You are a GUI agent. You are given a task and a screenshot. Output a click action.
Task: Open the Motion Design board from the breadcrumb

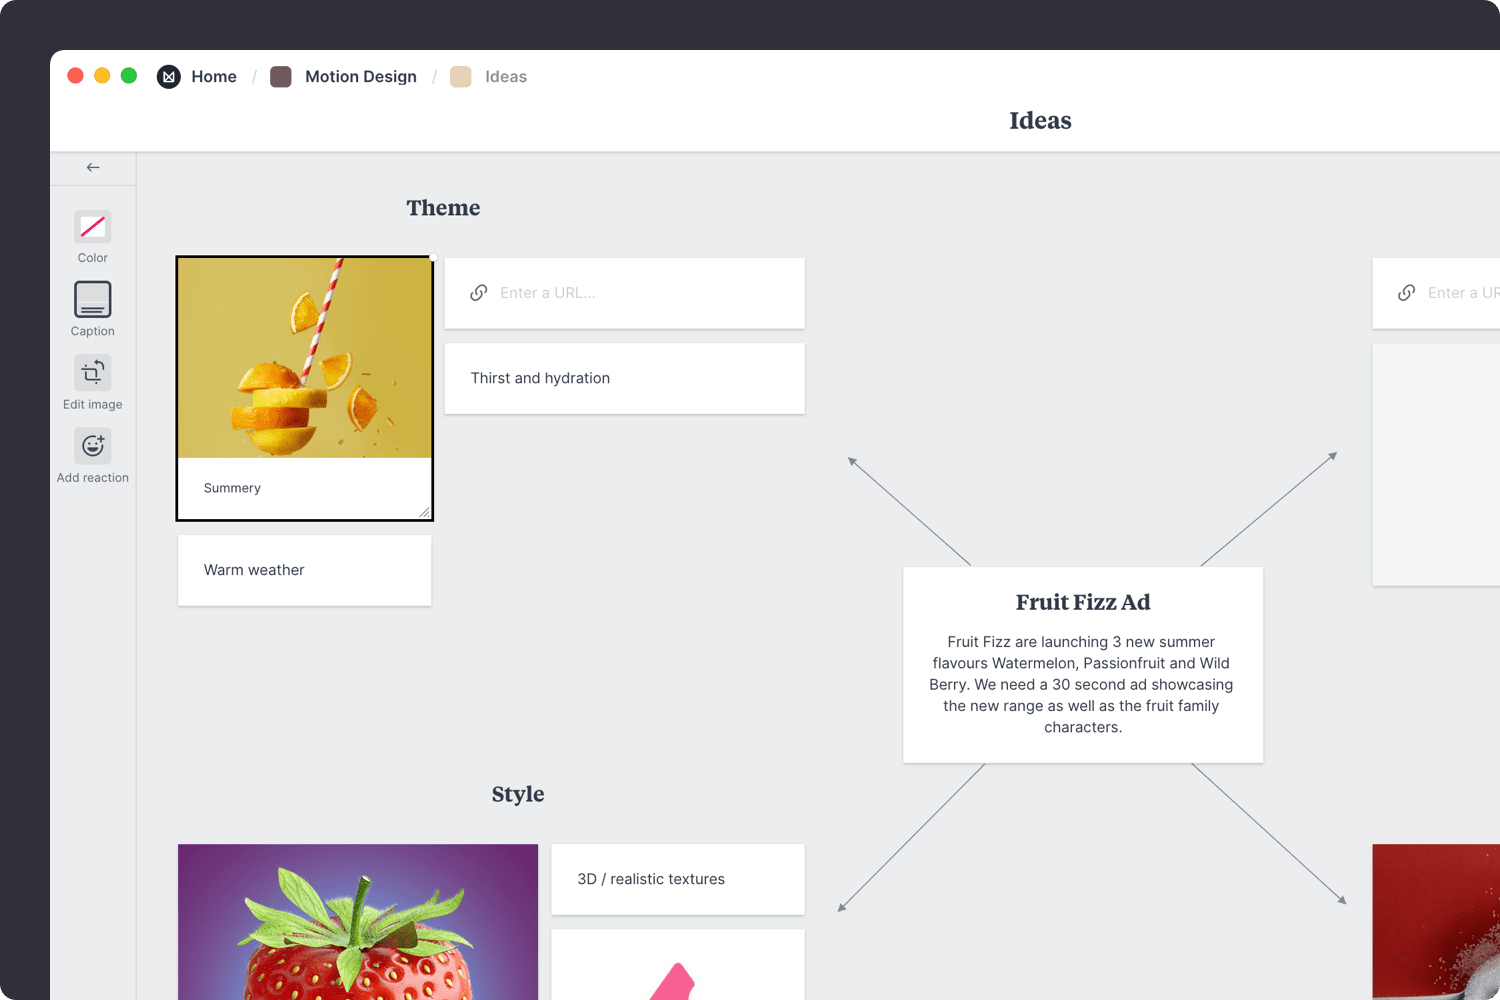361,76
